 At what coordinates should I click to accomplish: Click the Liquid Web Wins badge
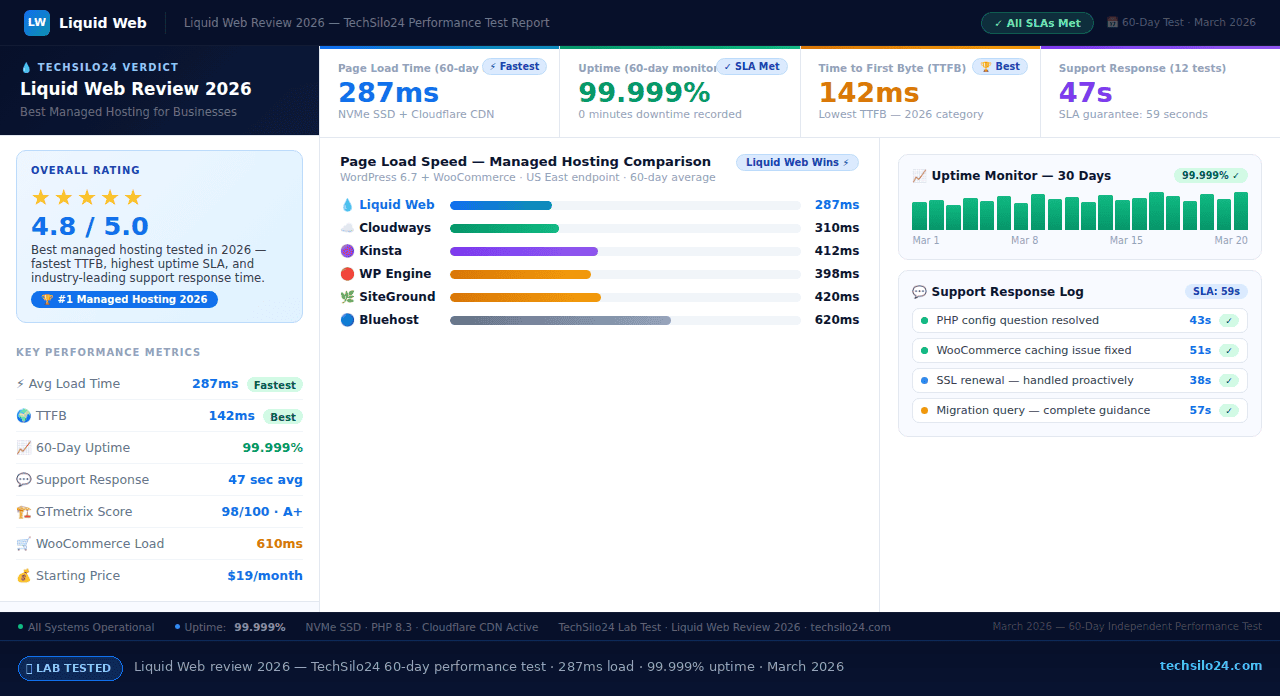[x=797, y=162]
